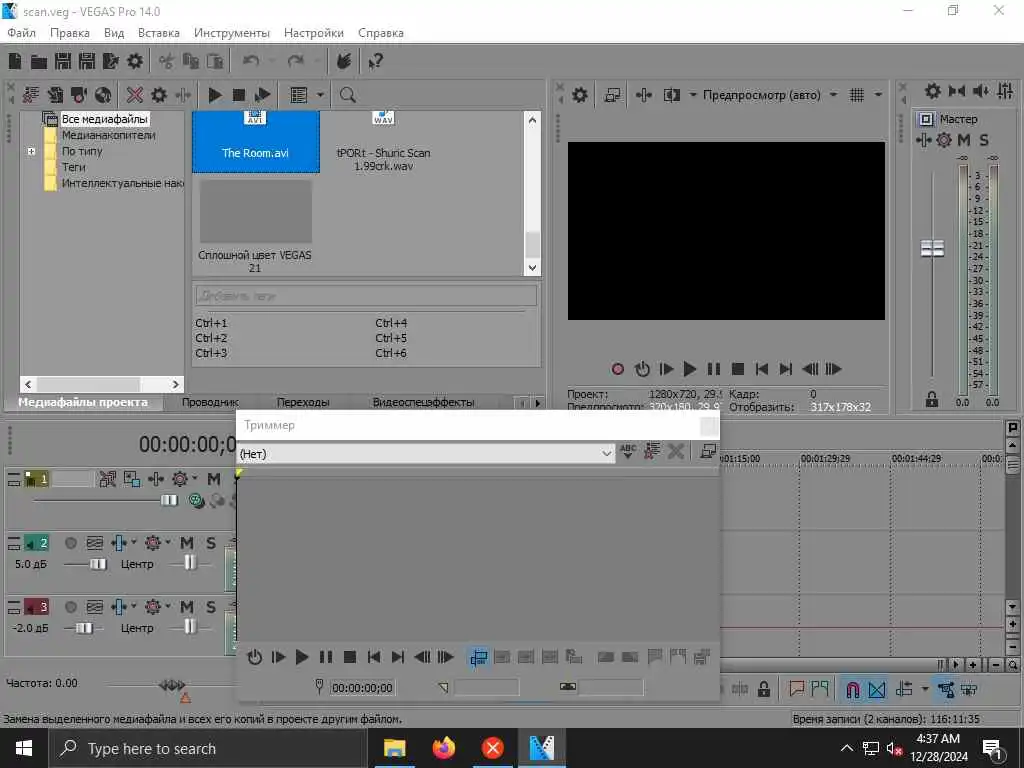Open project with the folder toolbar icon
This screenshot has height=768, width=1024.
coord(39,61)
